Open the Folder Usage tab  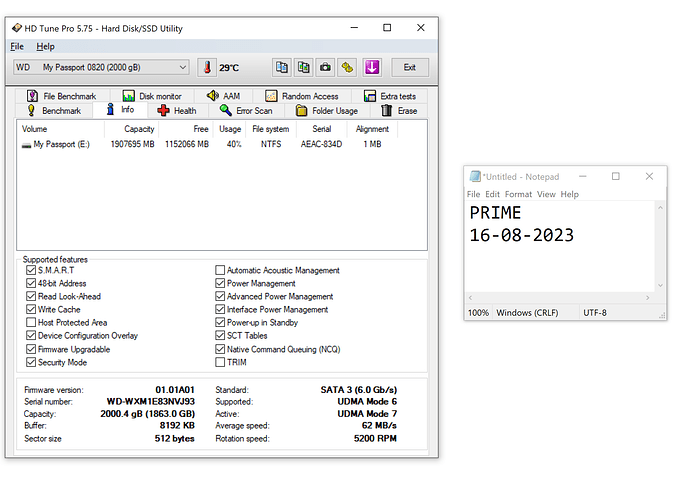point(327,110)
